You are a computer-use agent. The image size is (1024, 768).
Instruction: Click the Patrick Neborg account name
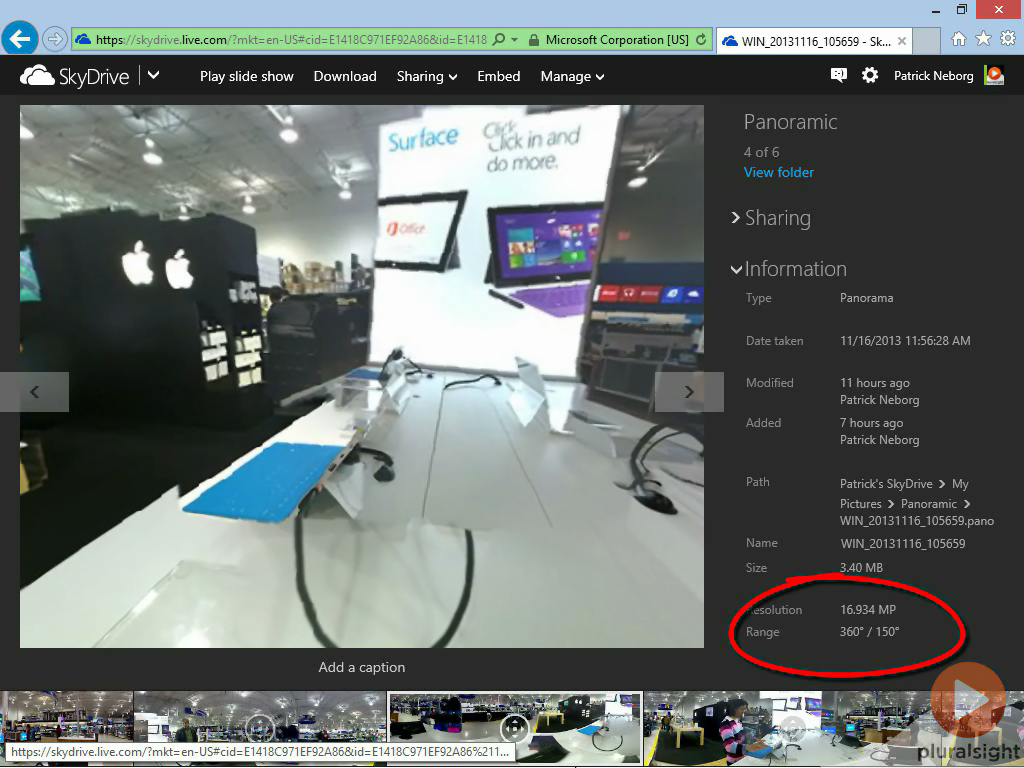pyautogui.click(x=933, y=76)
